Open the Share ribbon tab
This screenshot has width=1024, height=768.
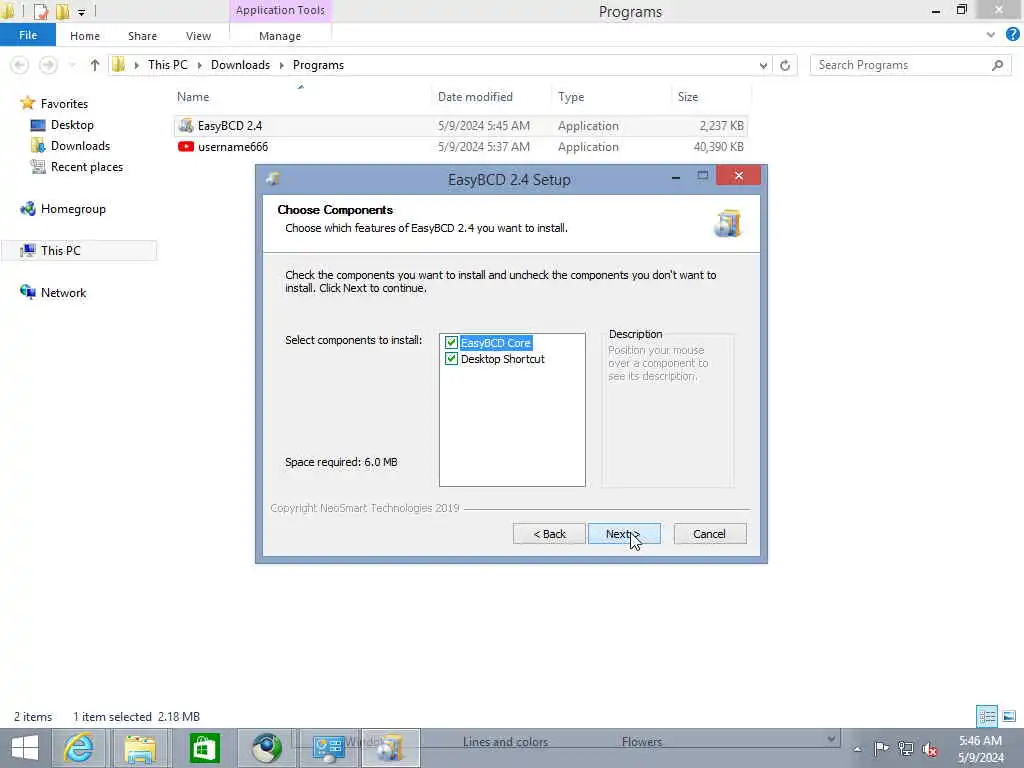pos(142,36)
